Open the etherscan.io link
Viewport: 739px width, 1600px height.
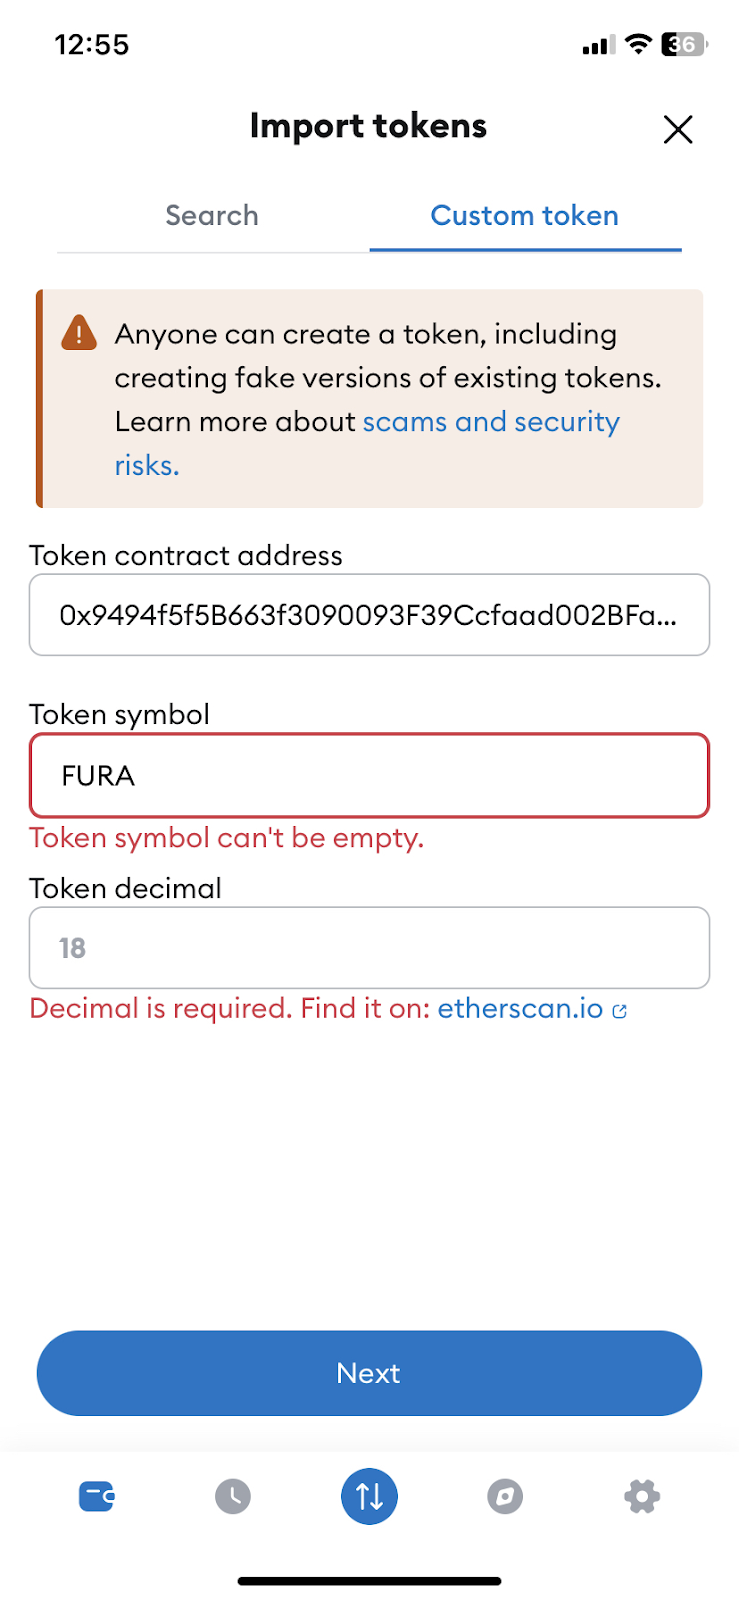point(520,1008)
